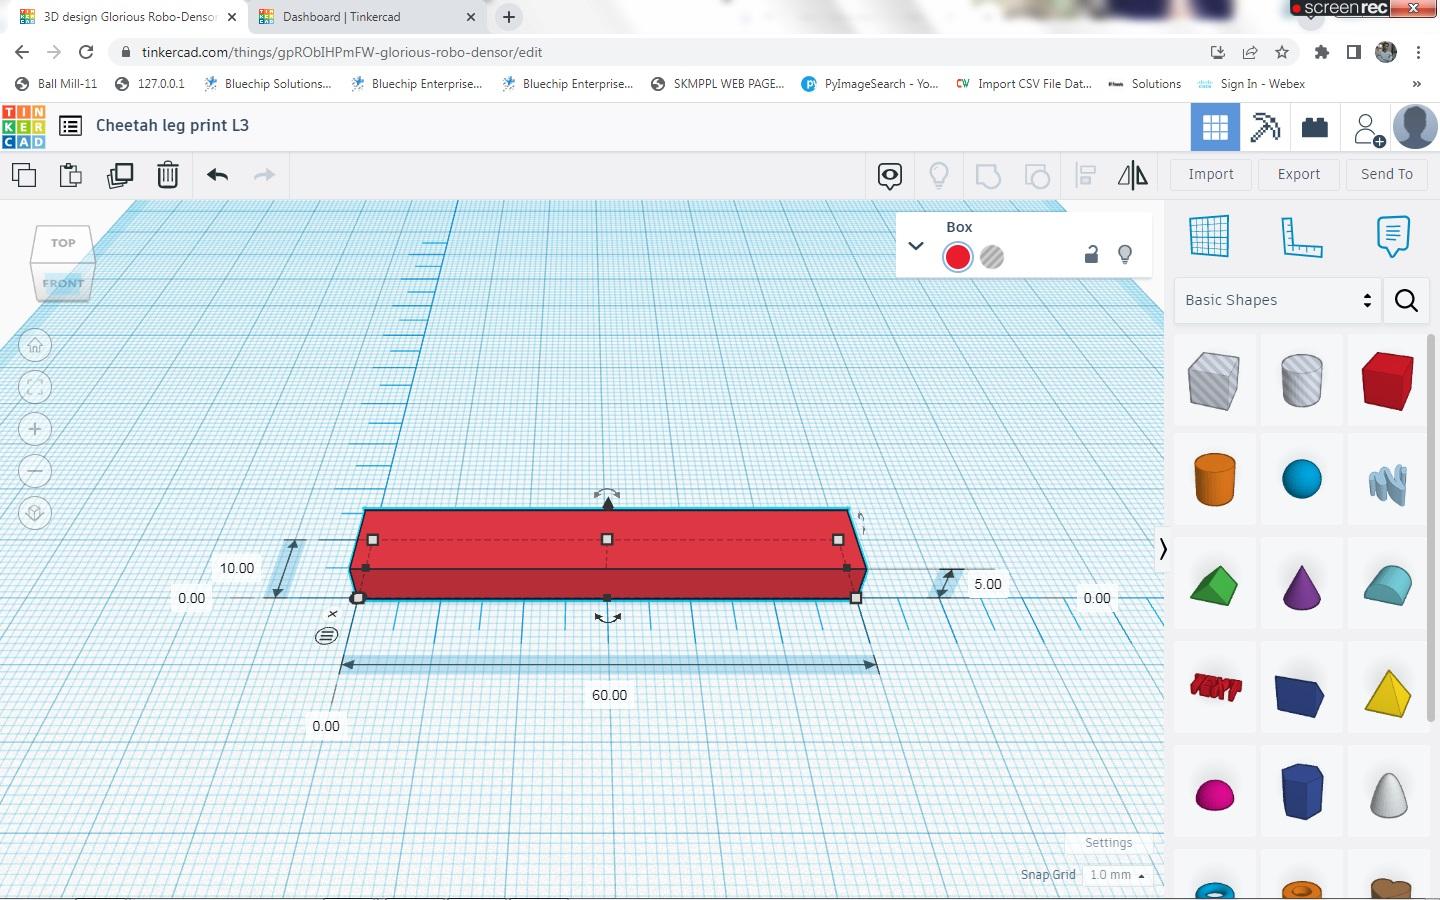The height and width of the screenshot is (900, 1440).
Task: Open the design list menu icon
Action: pos(70,126)
